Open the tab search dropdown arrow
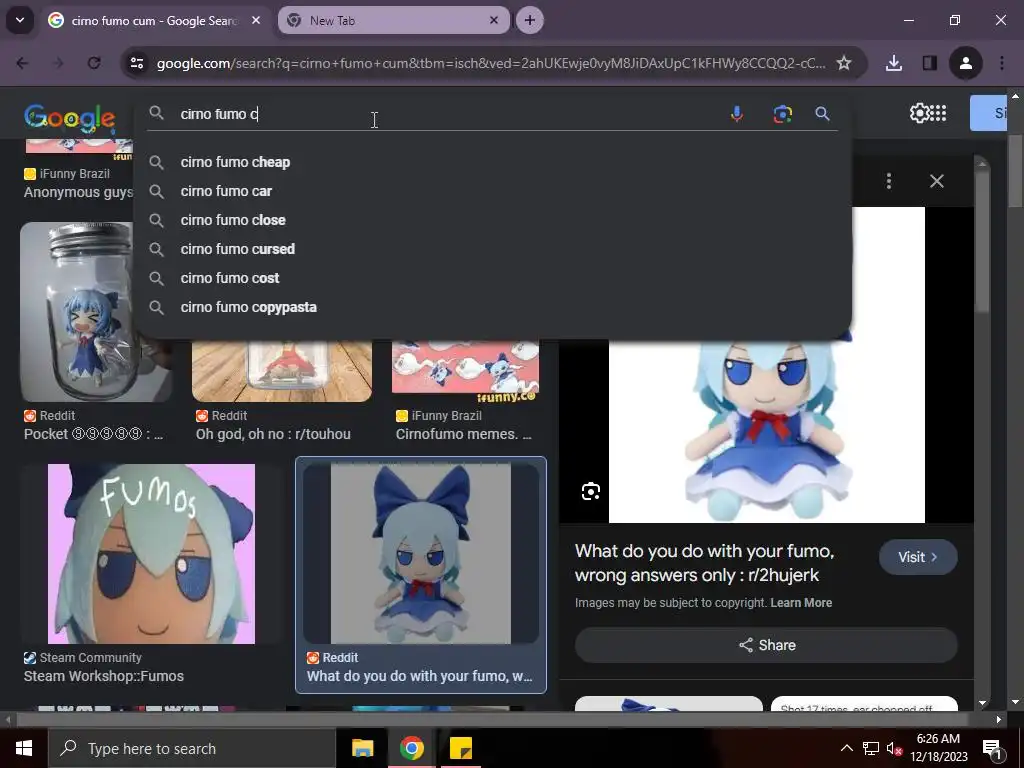 pos(20,20)
